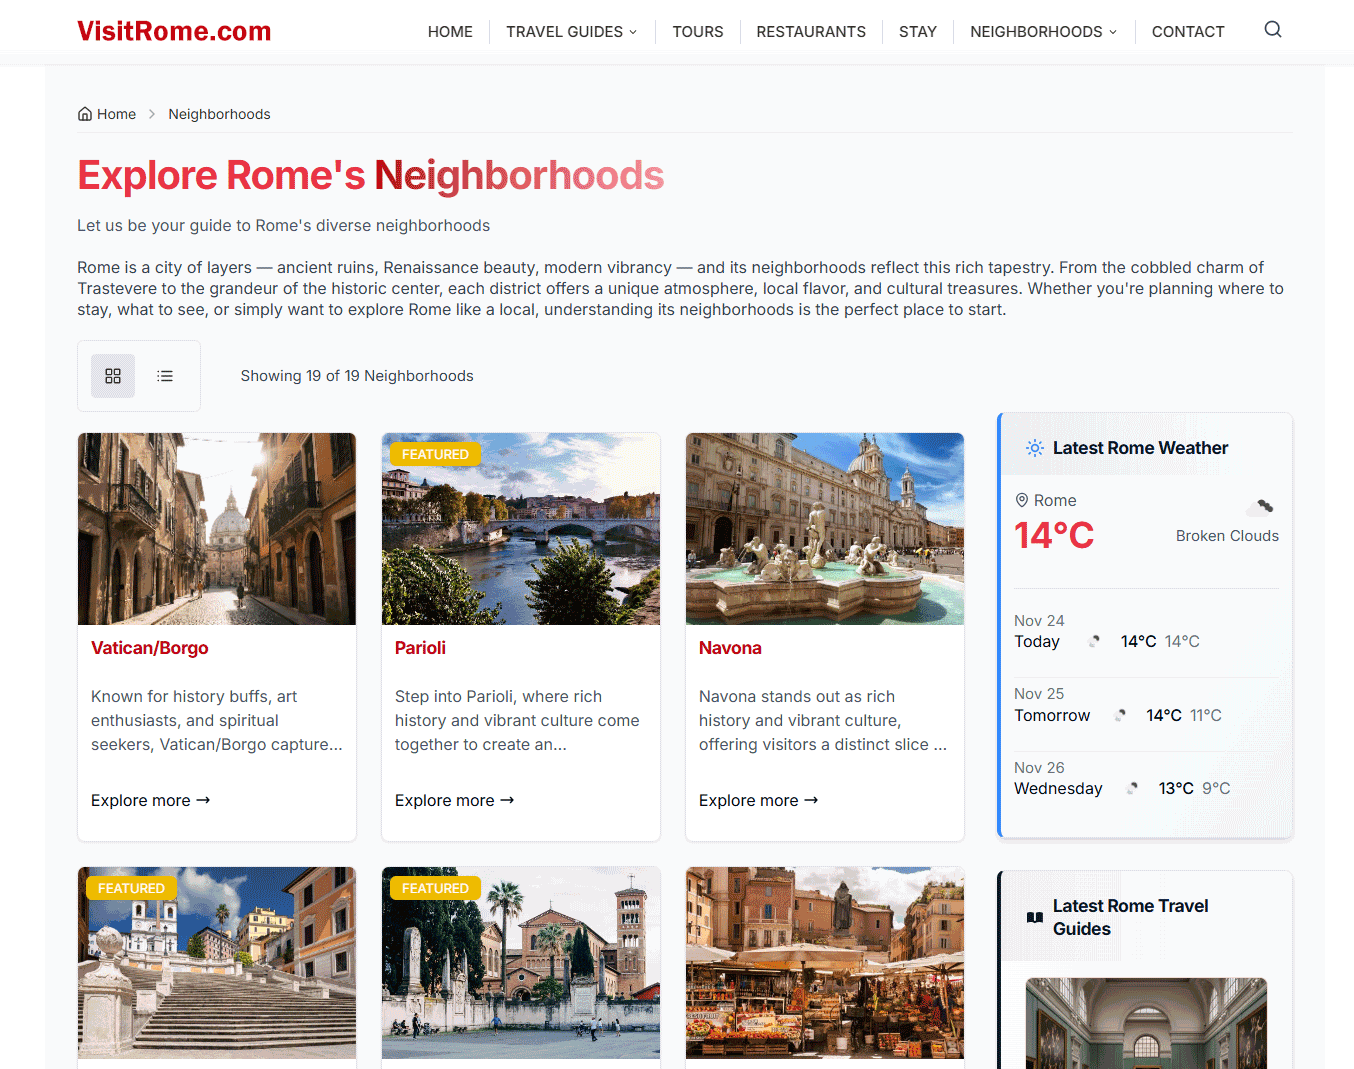Open the search magnifier icon
Viewport: 1354px width, 1069px height.
[x=1272, y=30]
